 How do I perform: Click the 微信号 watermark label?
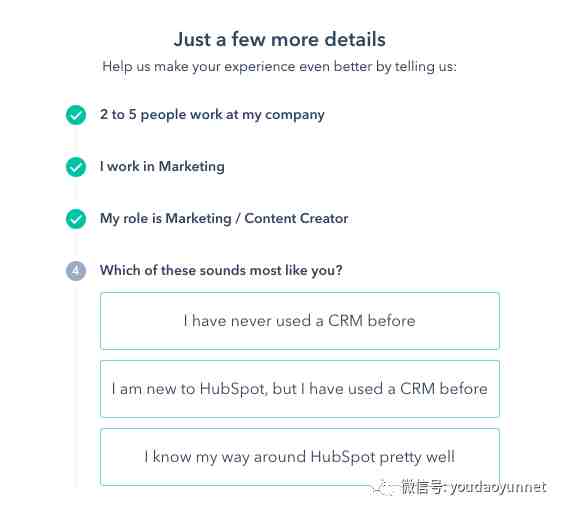click(x=422, y=487)
